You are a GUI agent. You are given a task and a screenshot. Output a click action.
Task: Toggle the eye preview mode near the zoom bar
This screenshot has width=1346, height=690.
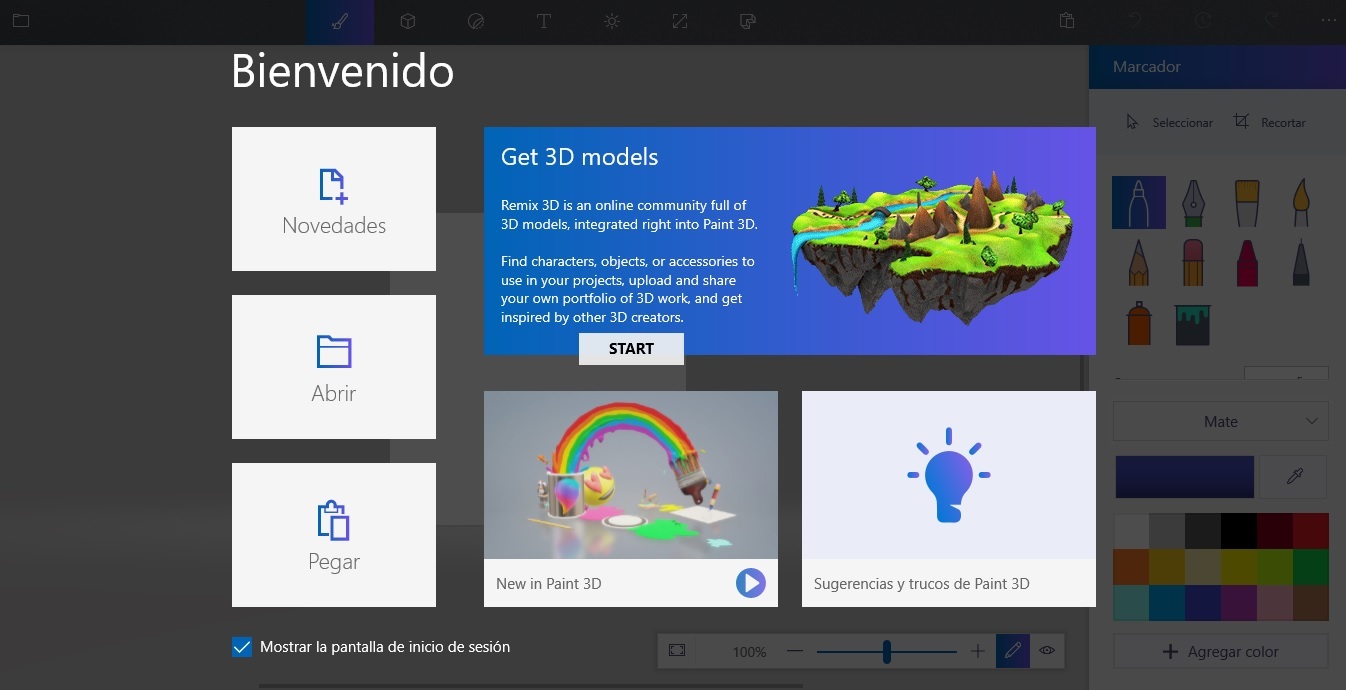pos(1047,650)
